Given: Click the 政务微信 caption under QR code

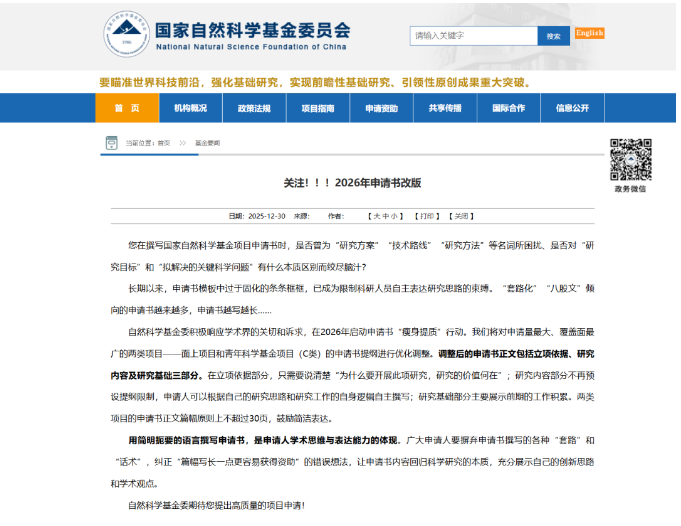Looking at the screenshot, I should point(630,189).
